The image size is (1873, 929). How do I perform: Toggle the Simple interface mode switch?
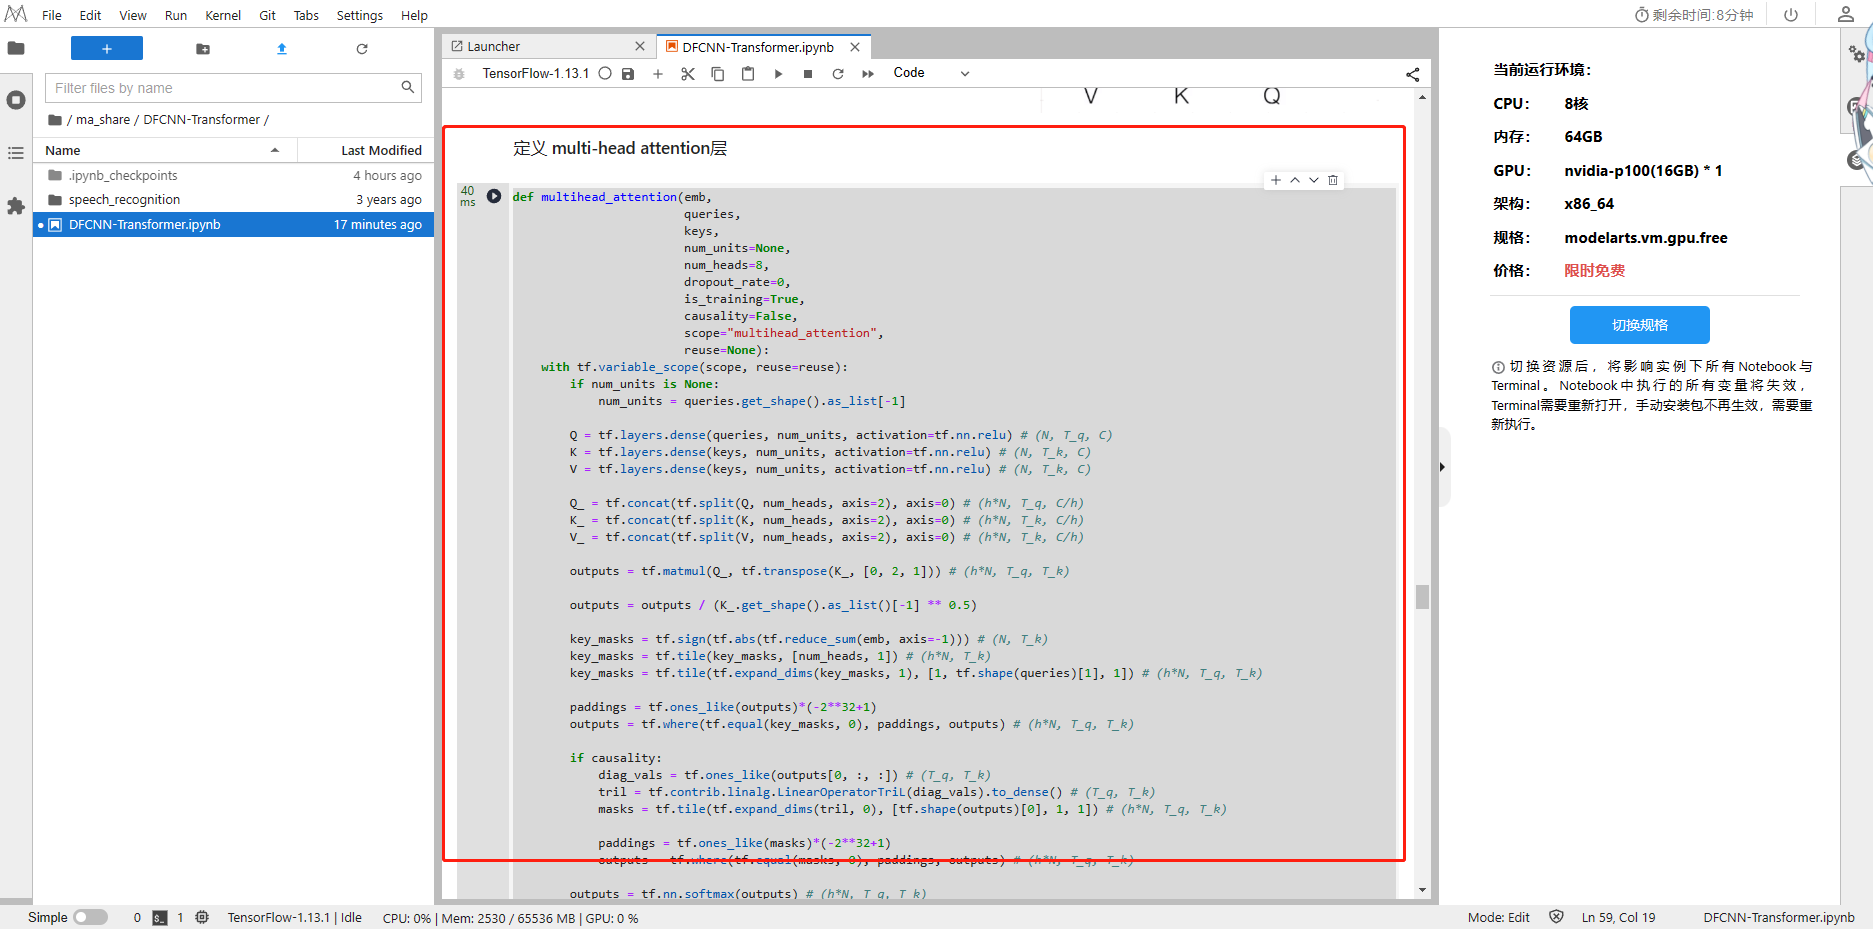pos(90,917)
